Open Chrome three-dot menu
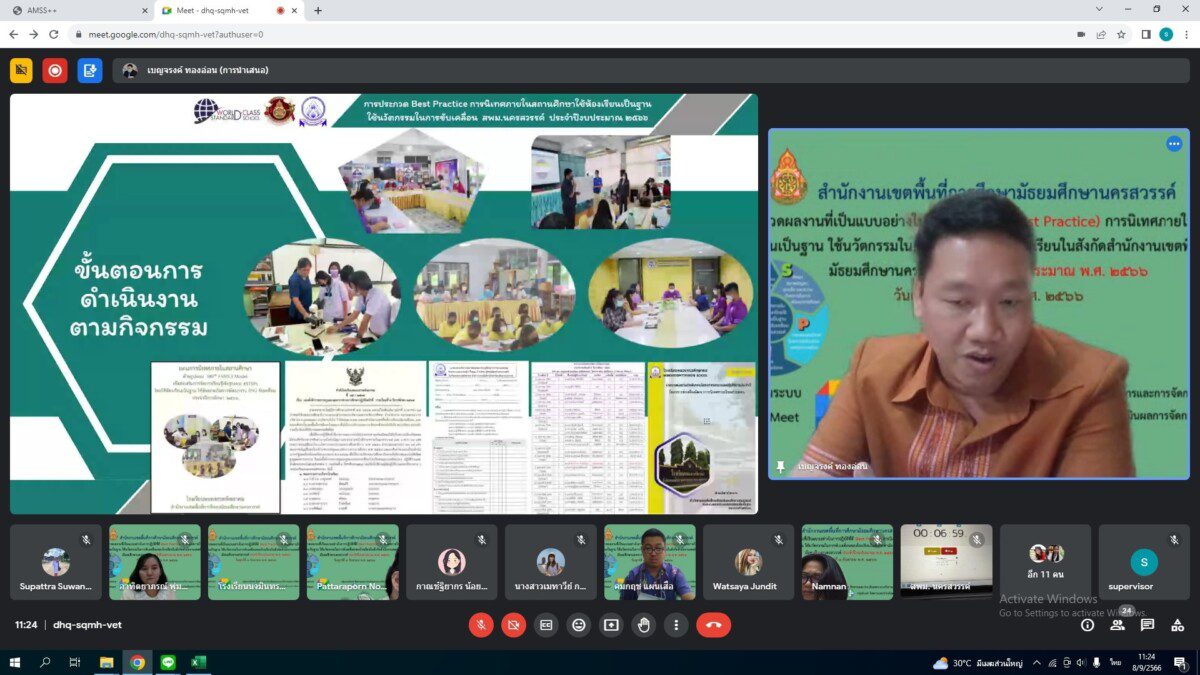Image resolution: width=1200 pixels, height=675 pixels. (x=1186, y=34)
